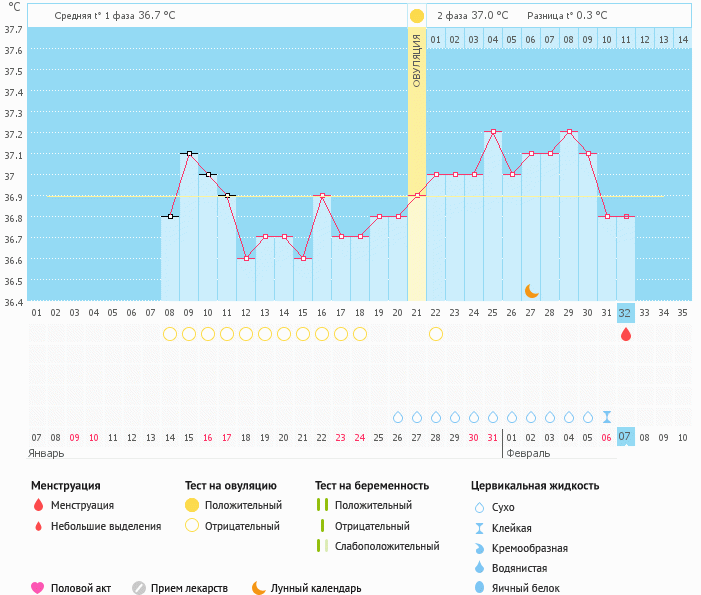Click the negative ovulation test circle under day 08
The height and width of the screenshot is (595, 701).
(x=170, y=334)
